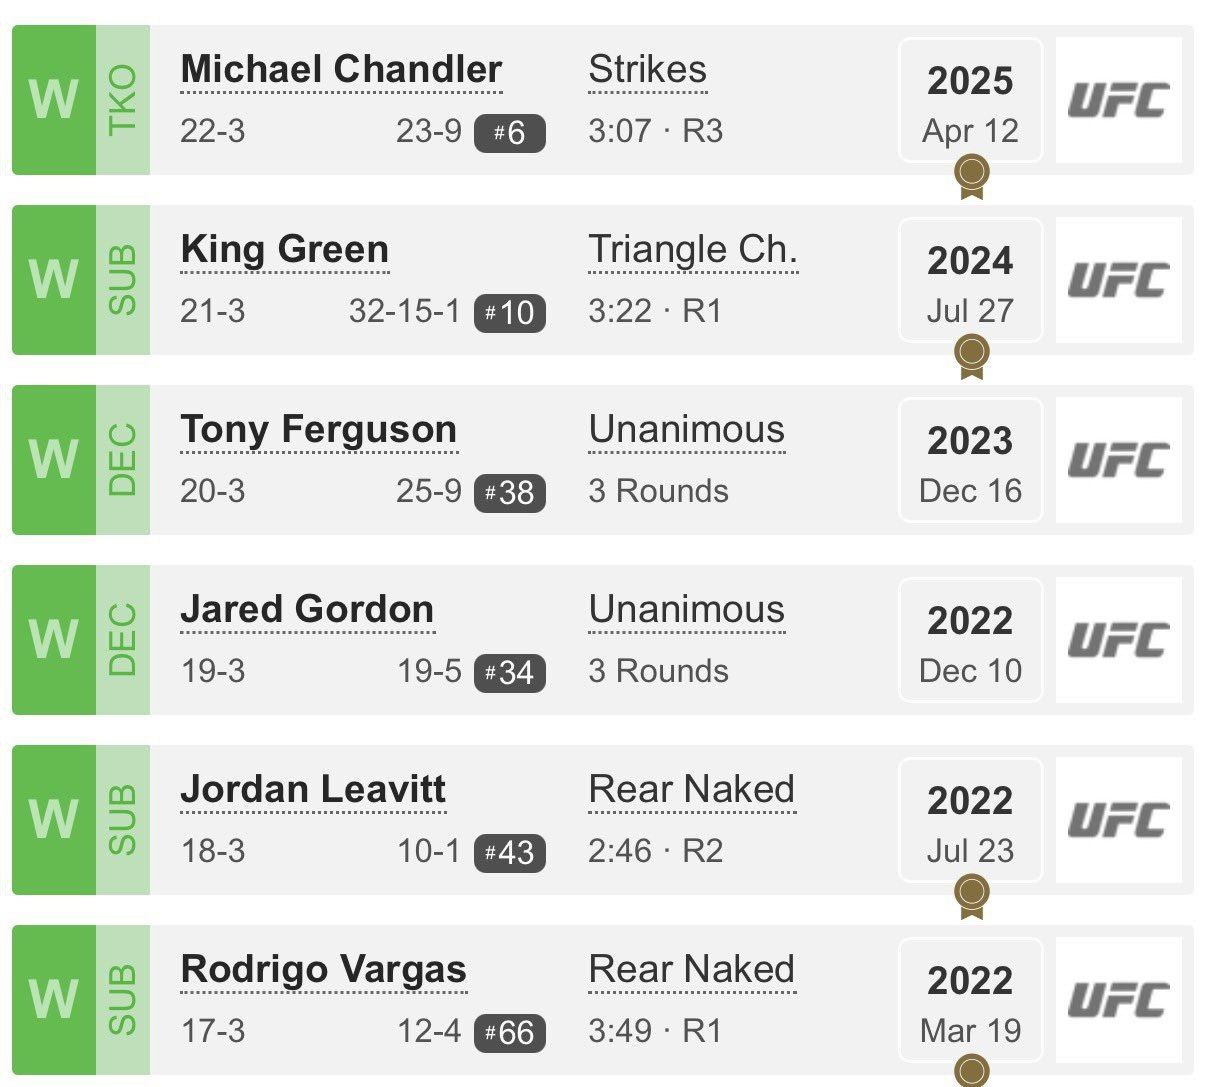Open Tony Ferguson's fighter page
This screenshot has width=1206, height=1087.
click(318, 430)
